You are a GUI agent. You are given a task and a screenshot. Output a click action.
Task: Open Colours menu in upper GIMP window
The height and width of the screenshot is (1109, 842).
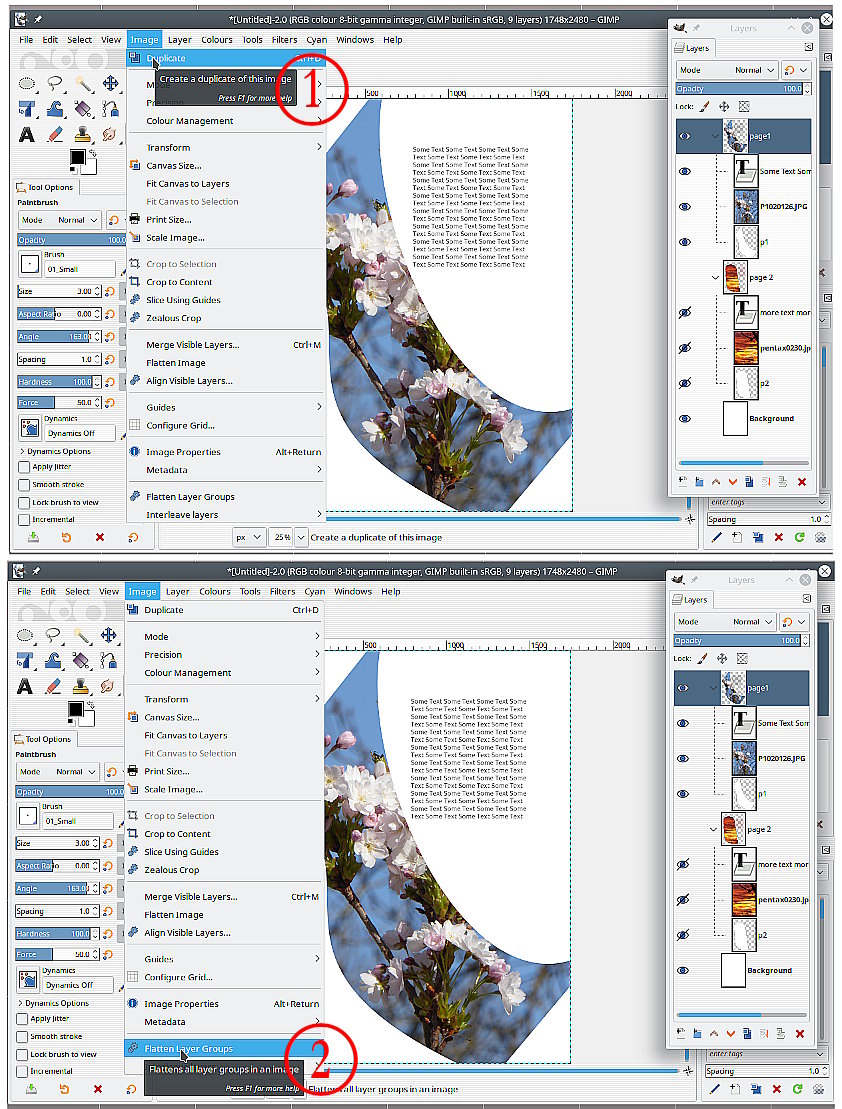tap(217, 40)
